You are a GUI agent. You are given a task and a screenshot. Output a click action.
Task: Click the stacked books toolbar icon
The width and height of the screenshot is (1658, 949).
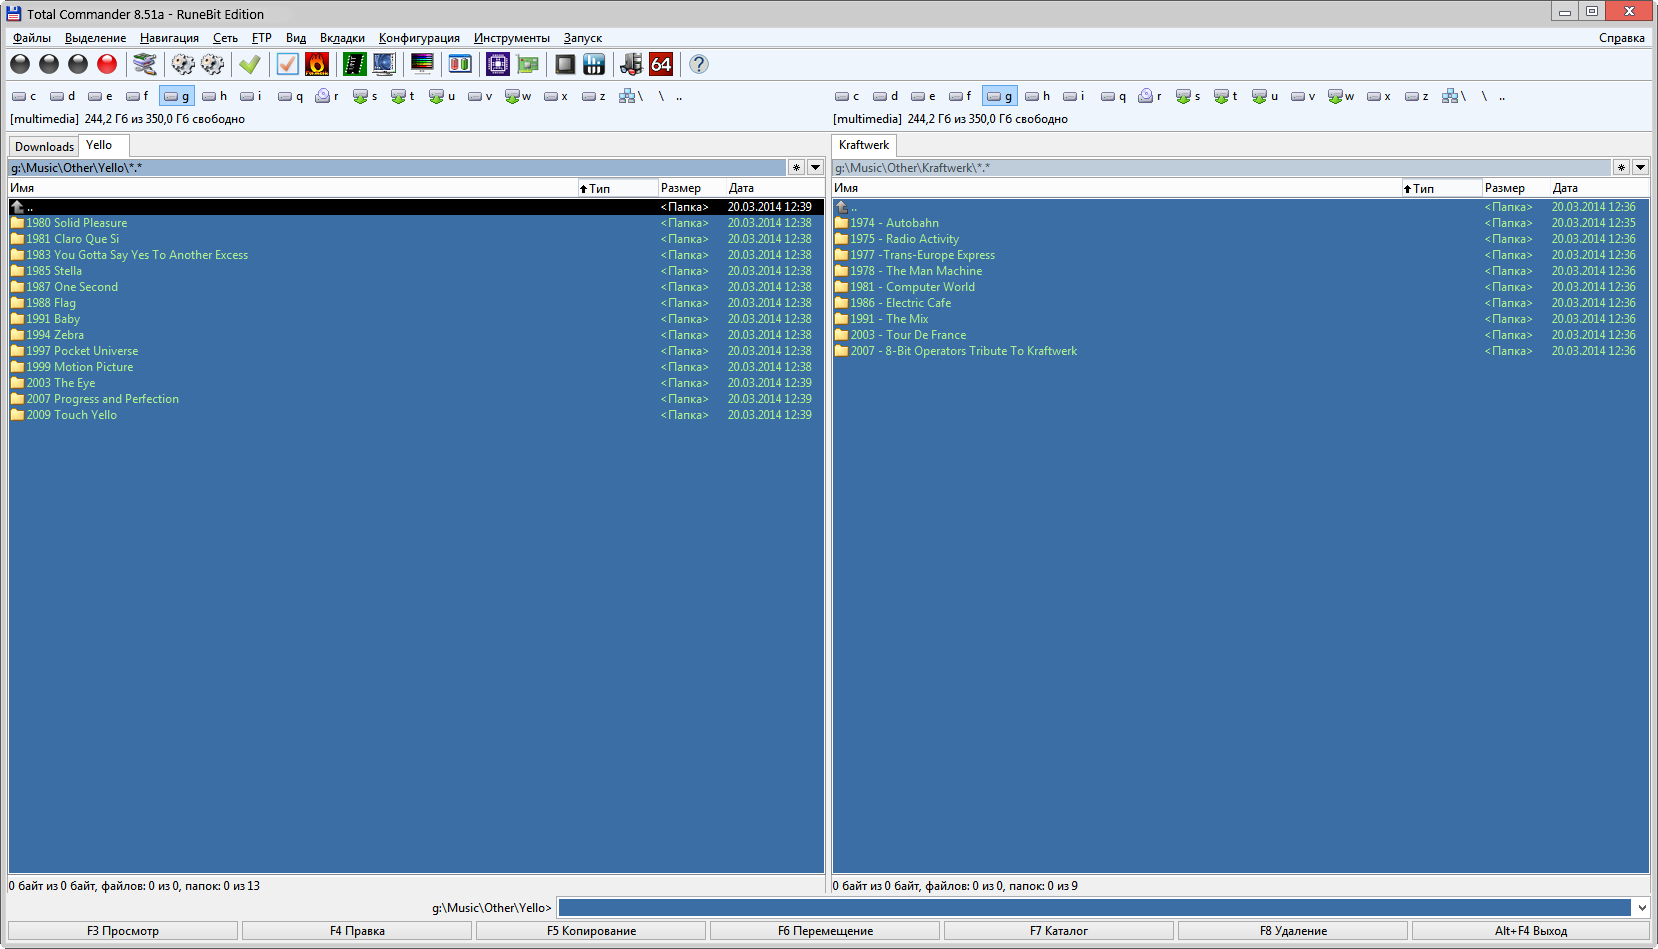tap(145, 64)
